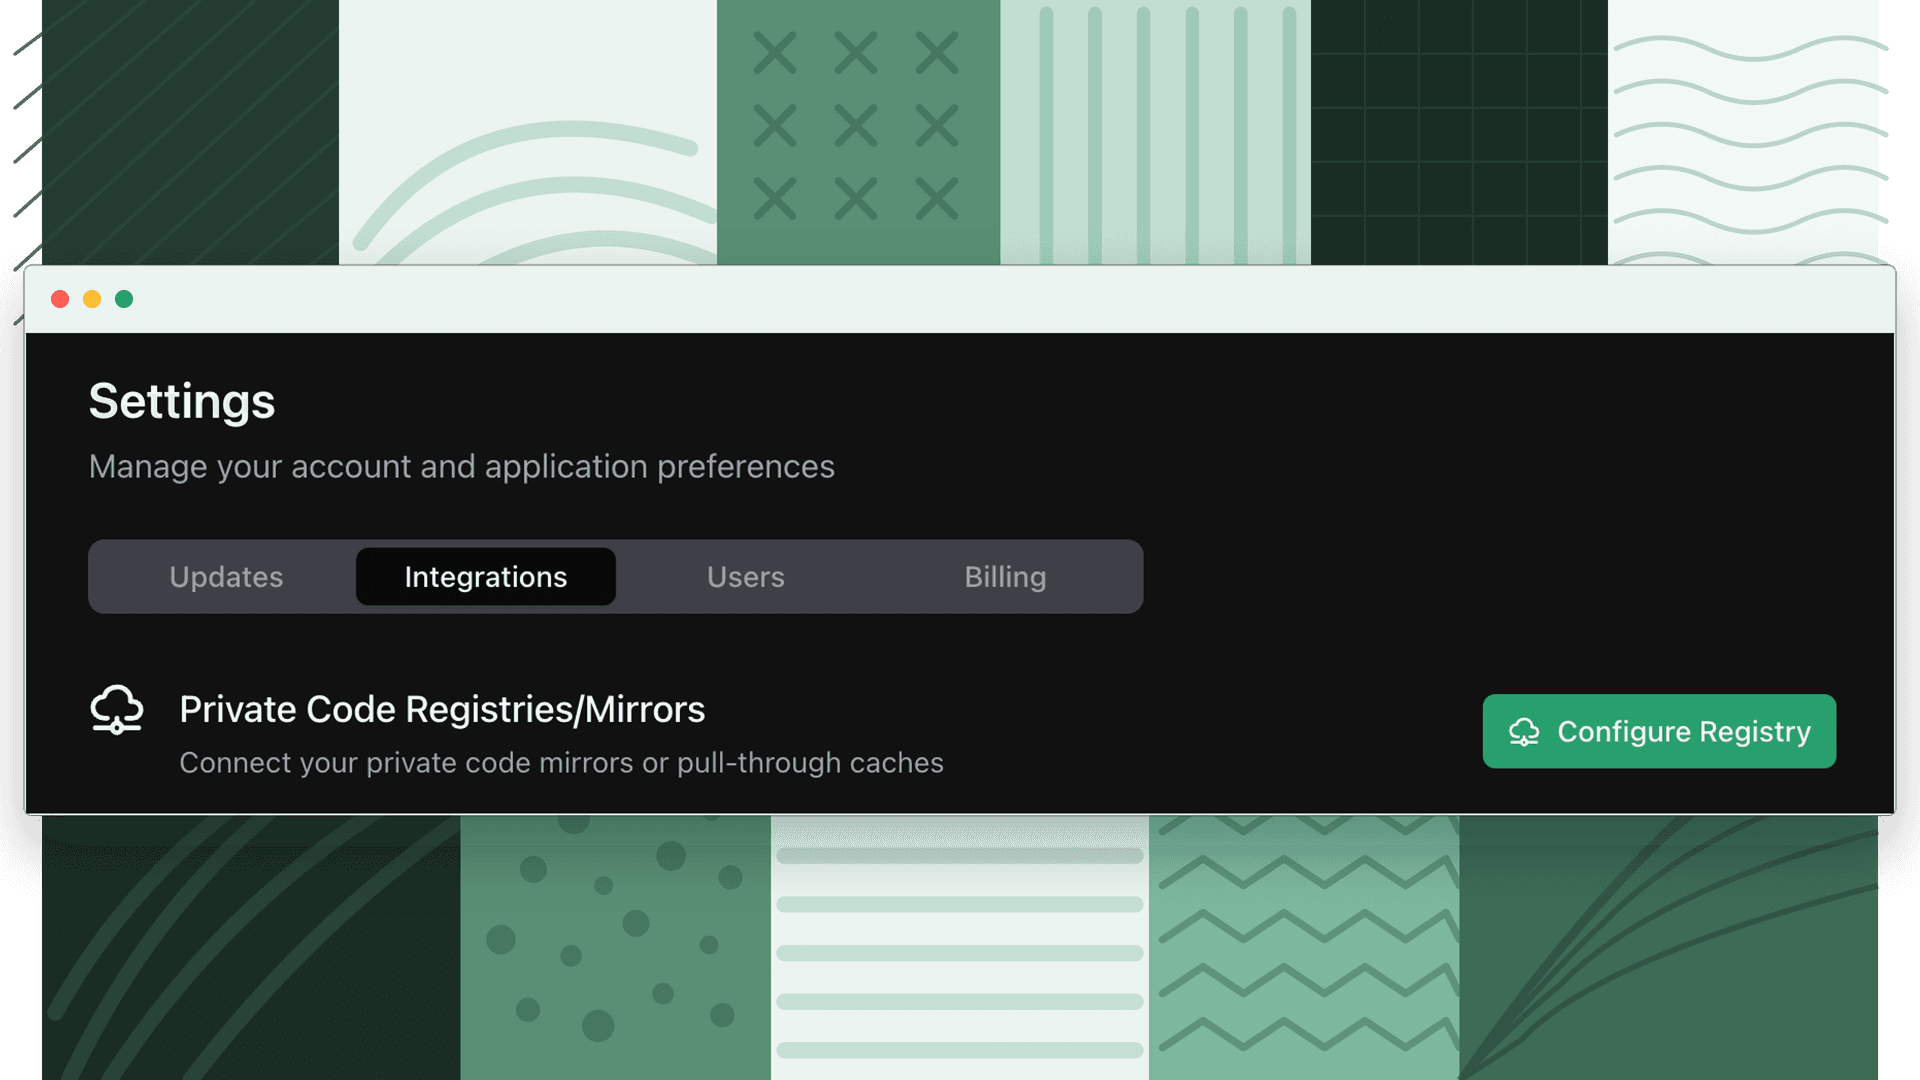The width and height of the screenshot is (1920, 1080).
Task: Open the Users tab
Action: coord(746,577)
